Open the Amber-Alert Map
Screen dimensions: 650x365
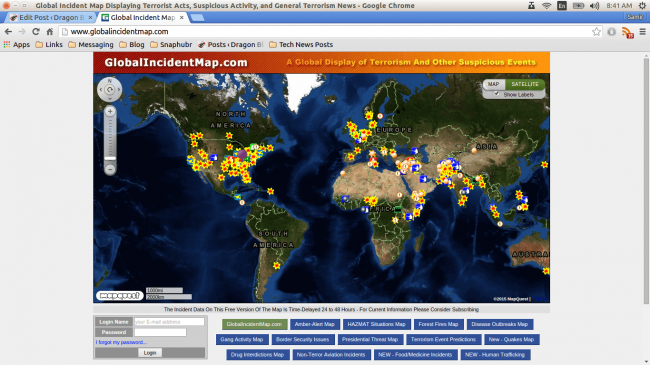[315, 324]
